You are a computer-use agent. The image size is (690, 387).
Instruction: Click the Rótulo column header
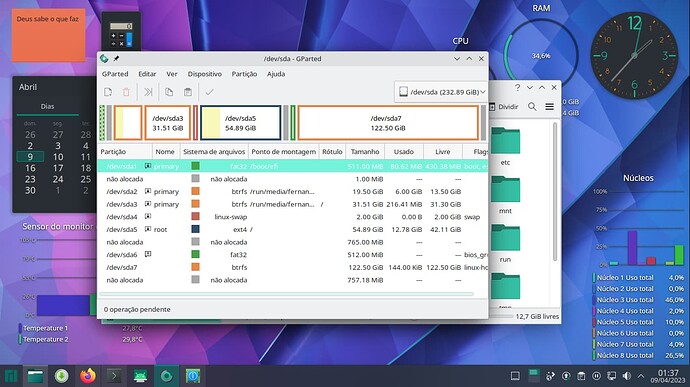coord(332,151)
